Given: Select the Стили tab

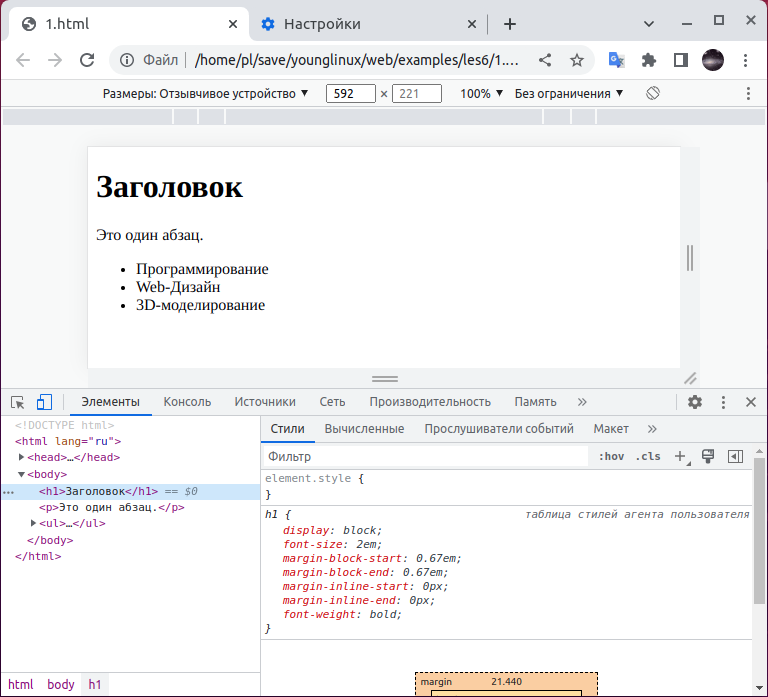Looking at the screenshot, I should pos(288,429).
